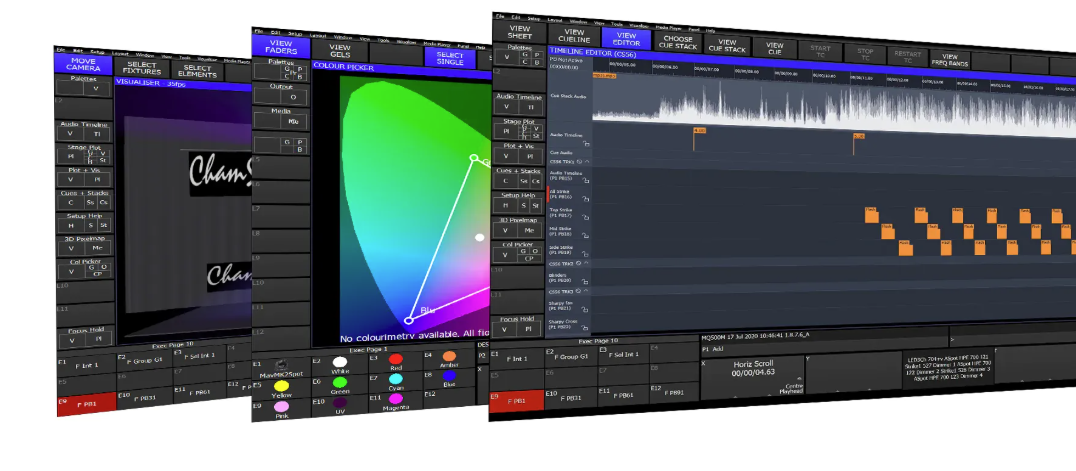This screenshot has height=471, width=1076.
Task: Pick the Blue colour swatch
Action: pyautogui.click(x=449, y=376)
